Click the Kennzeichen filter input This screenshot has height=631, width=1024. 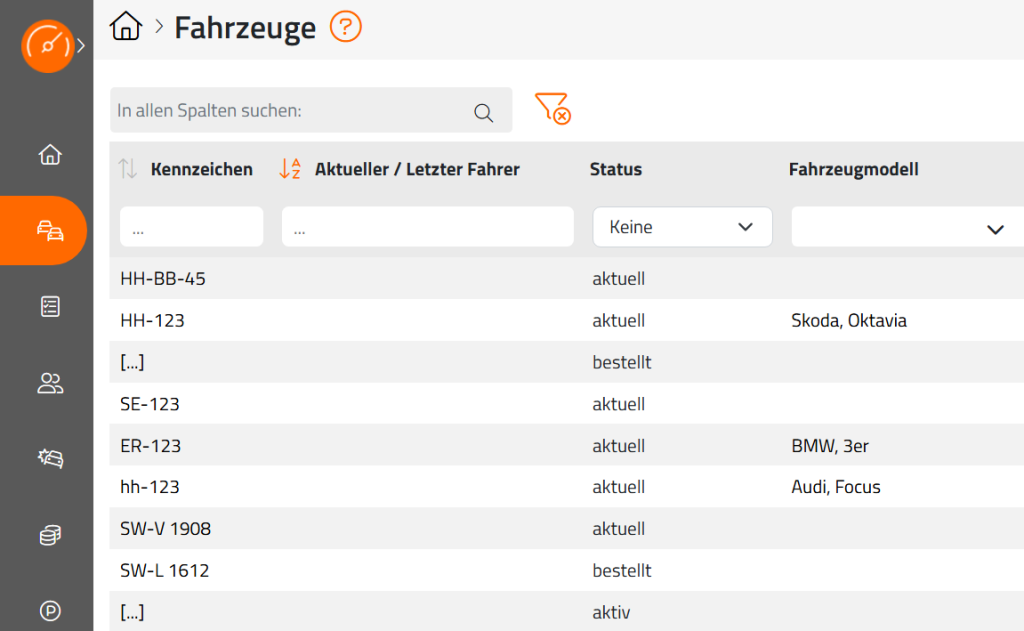tap(191, 227)
